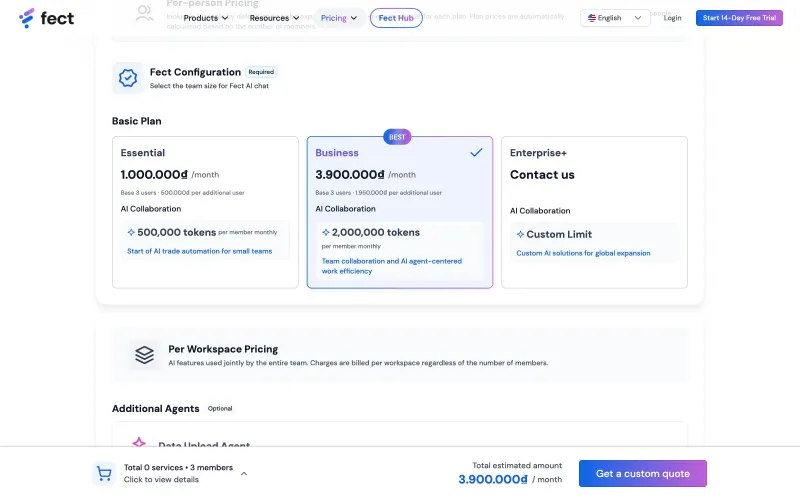Screen dimensions: 800x500
Task: Select the Enterprise+ plan card
Action: click(x=594, y=212)
